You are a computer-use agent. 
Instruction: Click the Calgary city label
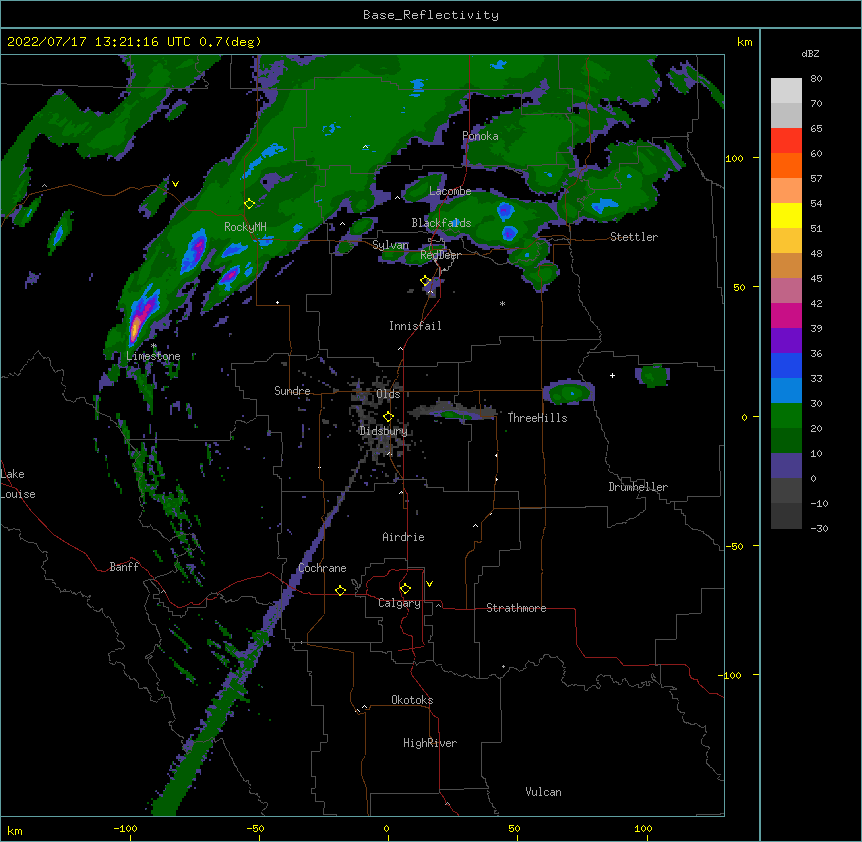click(399, 603)
